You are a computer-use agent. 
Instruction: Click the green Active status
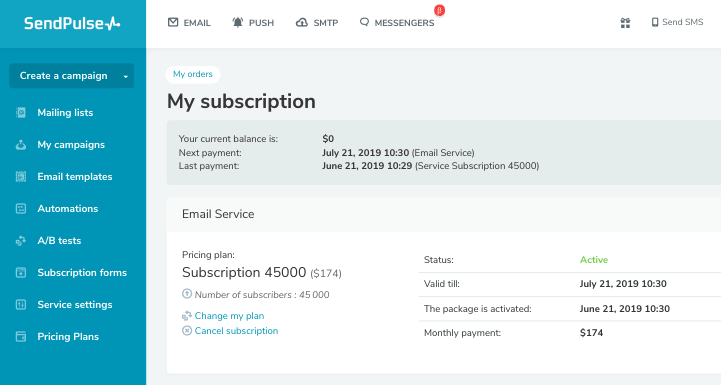pyautogui.click(x=594, y=260)
